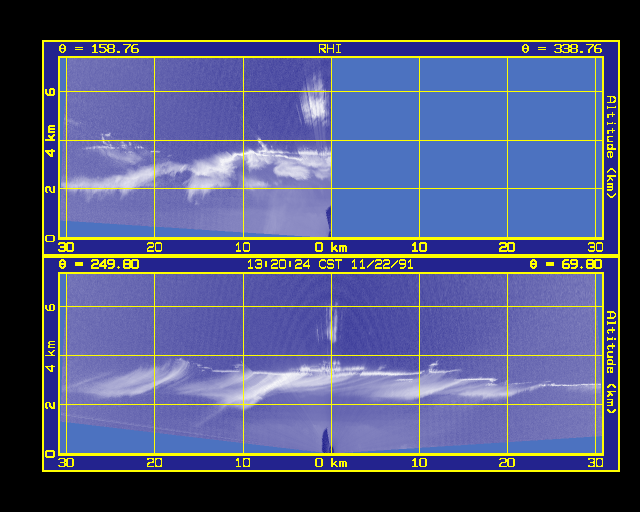Click the θ = 249.80 azimuth label
This screenshot has height=512, width=640.
pyautogui.click(x=99, y=264)
